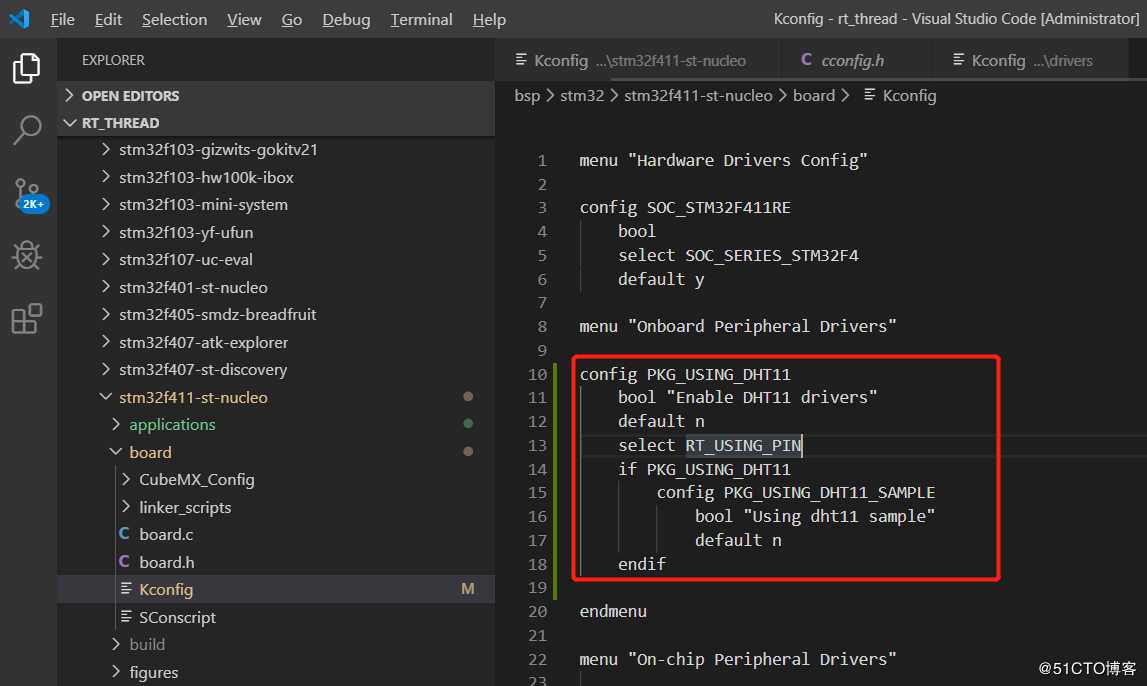The height and width of the screenshot is (686, 1147).
Task: Open the Extensions view icon
Action: [x=27, y=319]
